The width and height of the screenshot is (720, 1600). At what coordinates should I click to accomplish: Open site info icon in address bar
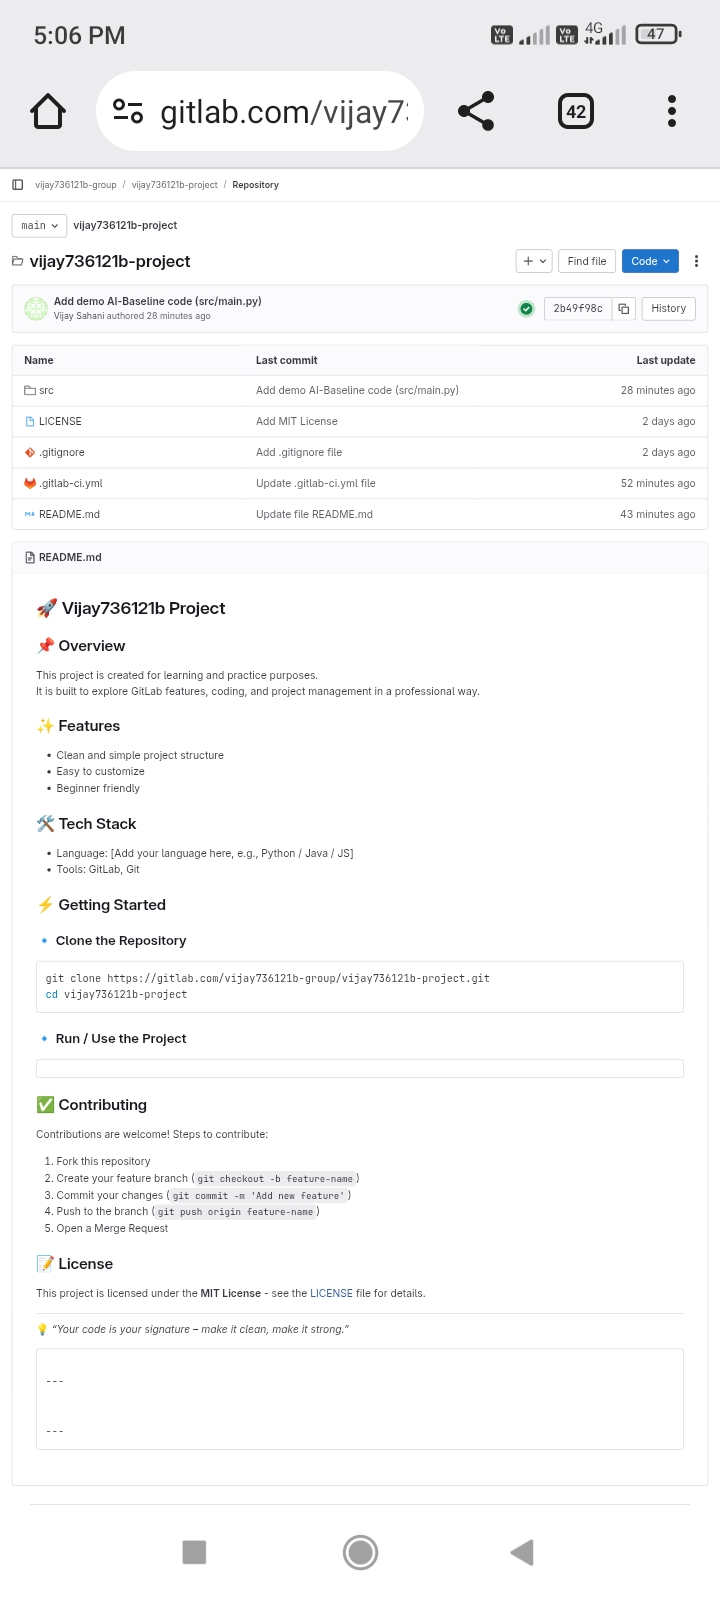click(128, 111)
